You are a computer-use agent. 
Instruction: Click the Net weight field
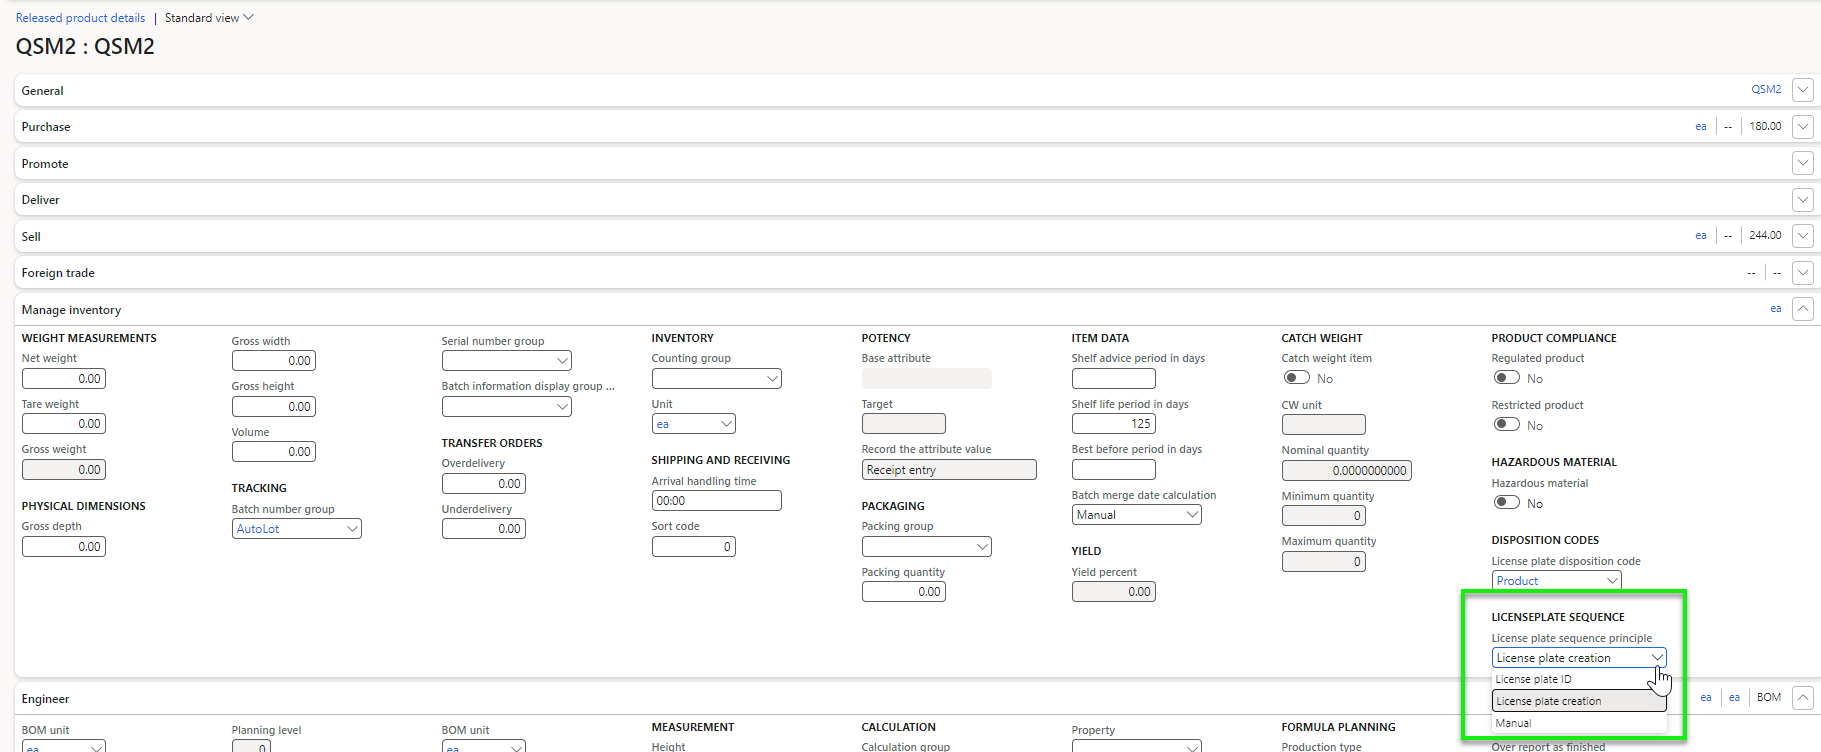[64, 379]
